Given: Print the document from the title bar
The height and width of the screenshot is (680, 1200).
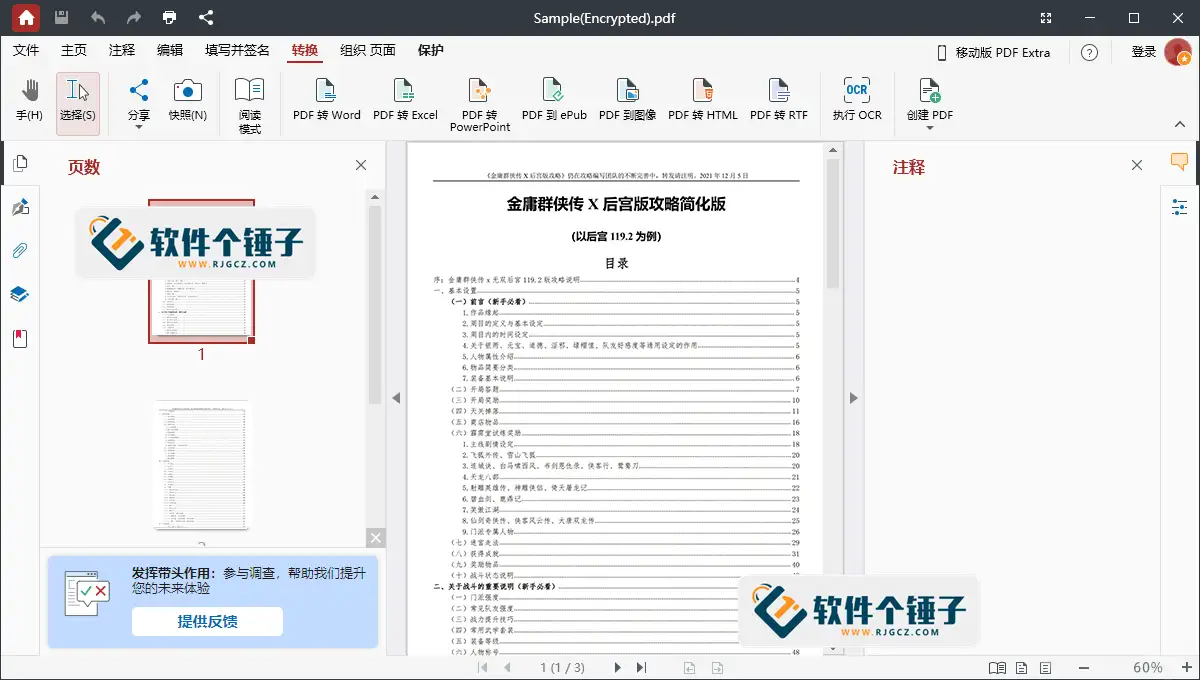Looking at the screenshot, I should [x=168, y=17].
